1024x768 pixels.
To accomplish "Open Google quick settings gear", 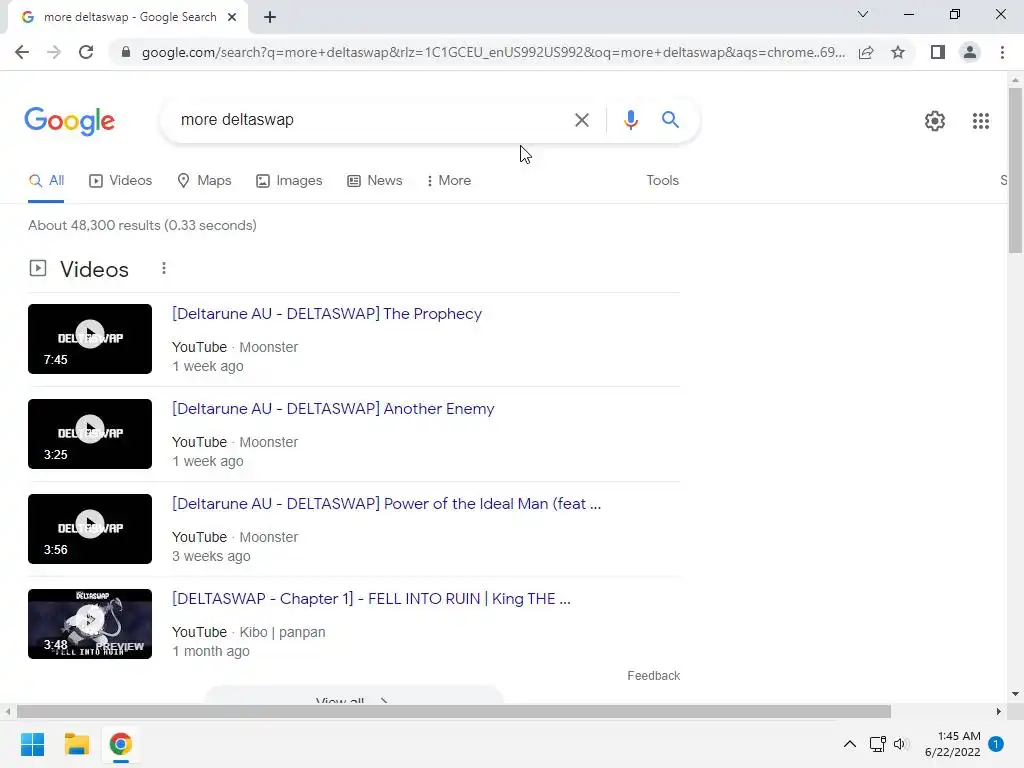I will 935,121.
